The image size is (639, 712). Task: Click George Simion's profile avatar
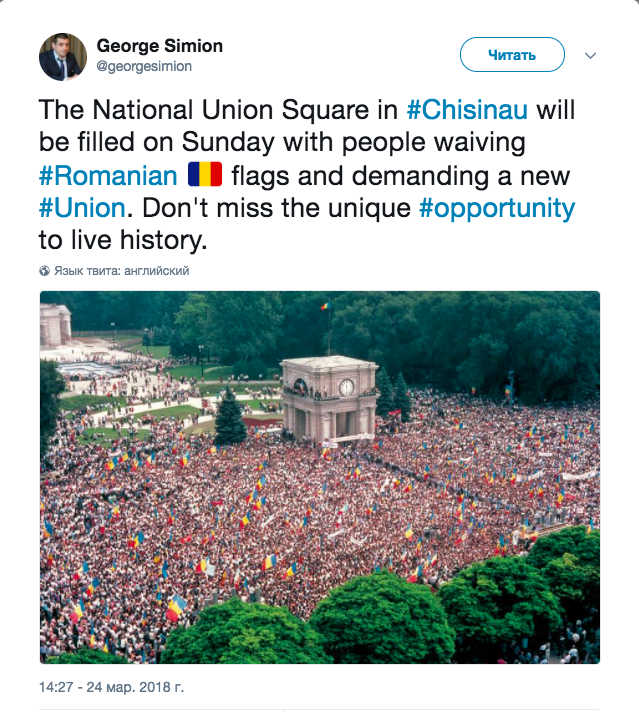(x=63, y=56)
